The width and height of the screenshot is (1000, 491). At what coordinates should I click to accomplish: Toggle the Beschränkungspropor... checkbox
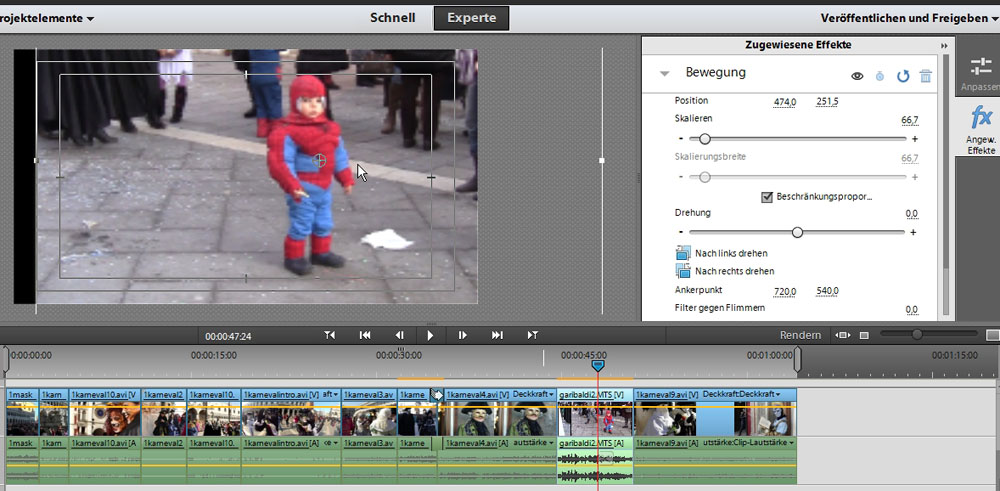click(x=767, y=197)
